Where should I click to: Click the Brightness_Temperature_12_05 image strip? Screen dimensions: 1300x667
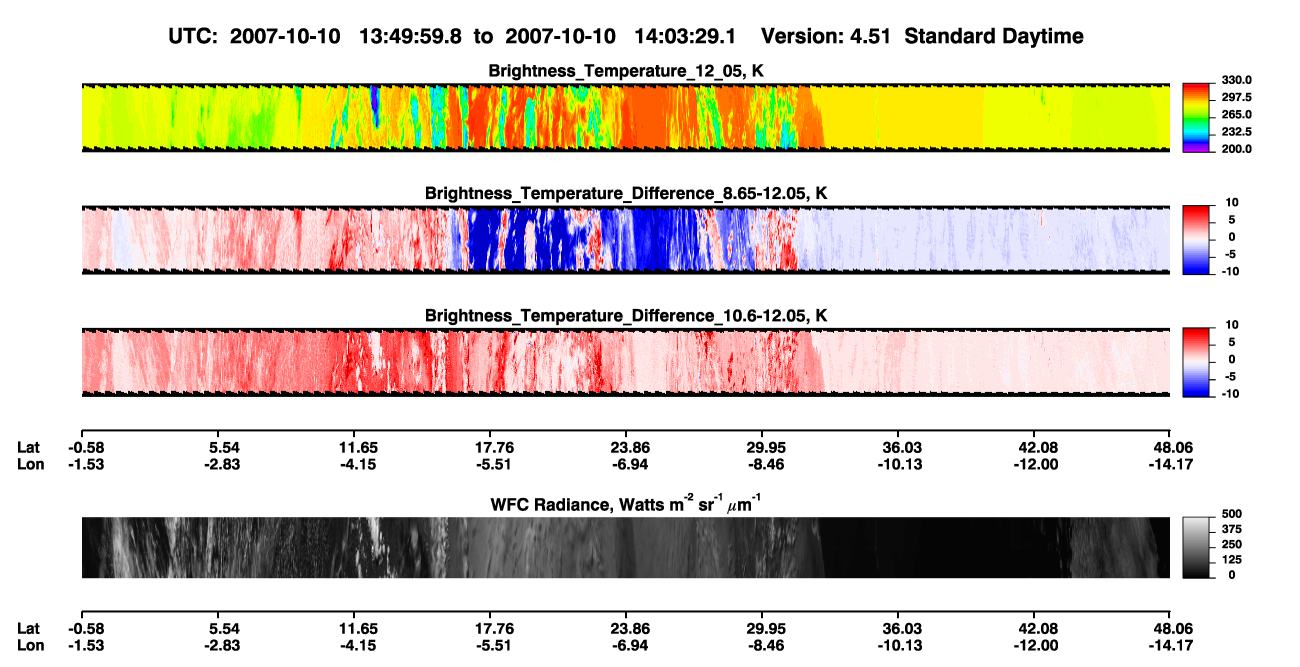click(625, 118)
